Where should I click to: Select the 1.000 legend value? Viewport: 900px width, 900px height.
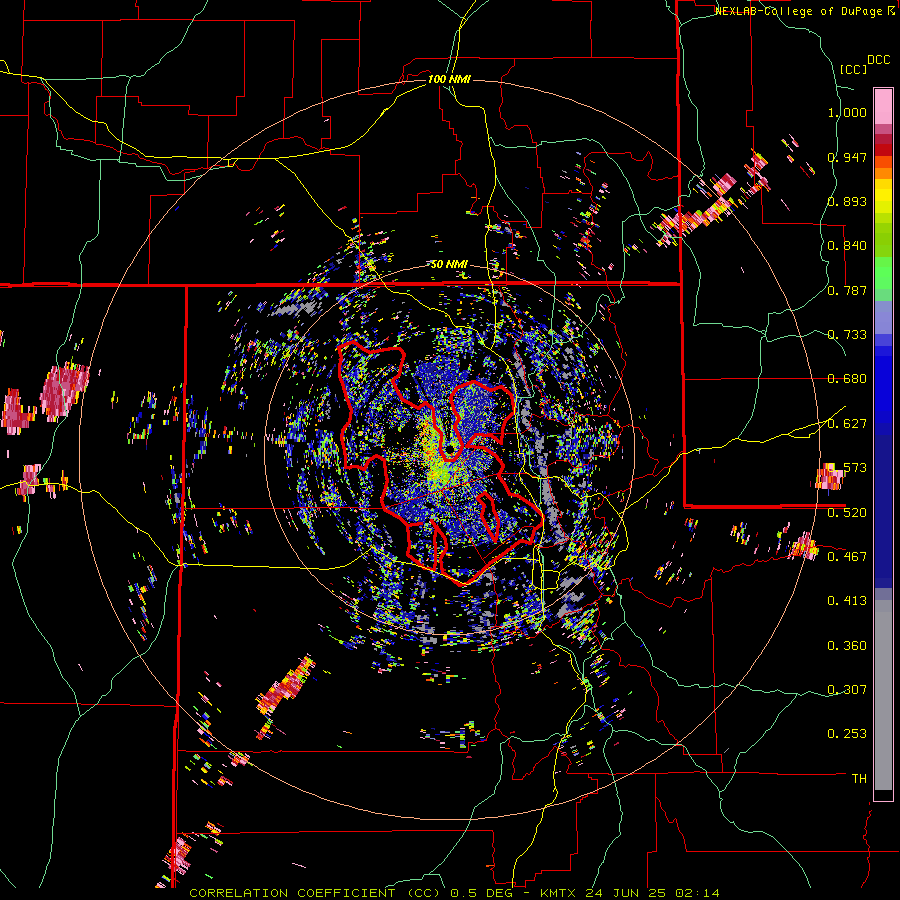[847, 112]
